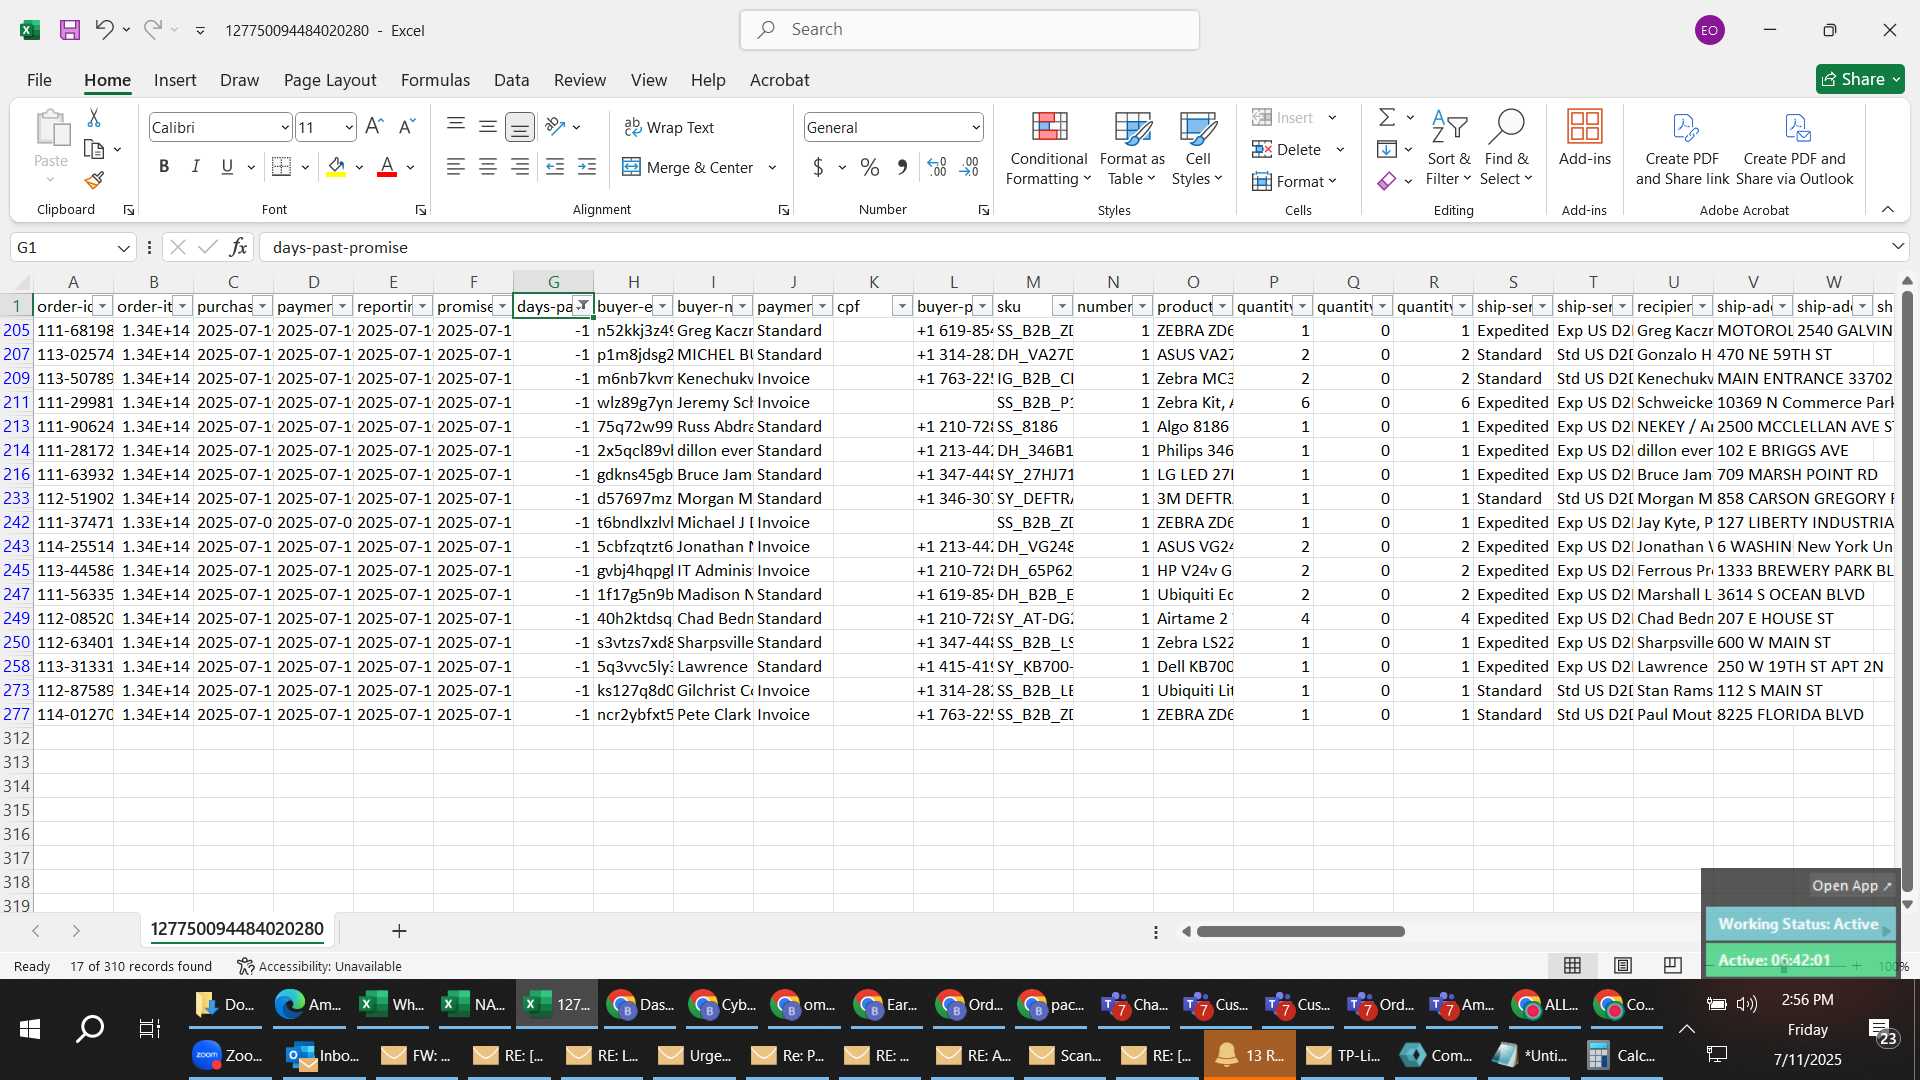Toggle Italic formatting
The height and width of the screenshot is (1080, 1920).
(196, 167)
